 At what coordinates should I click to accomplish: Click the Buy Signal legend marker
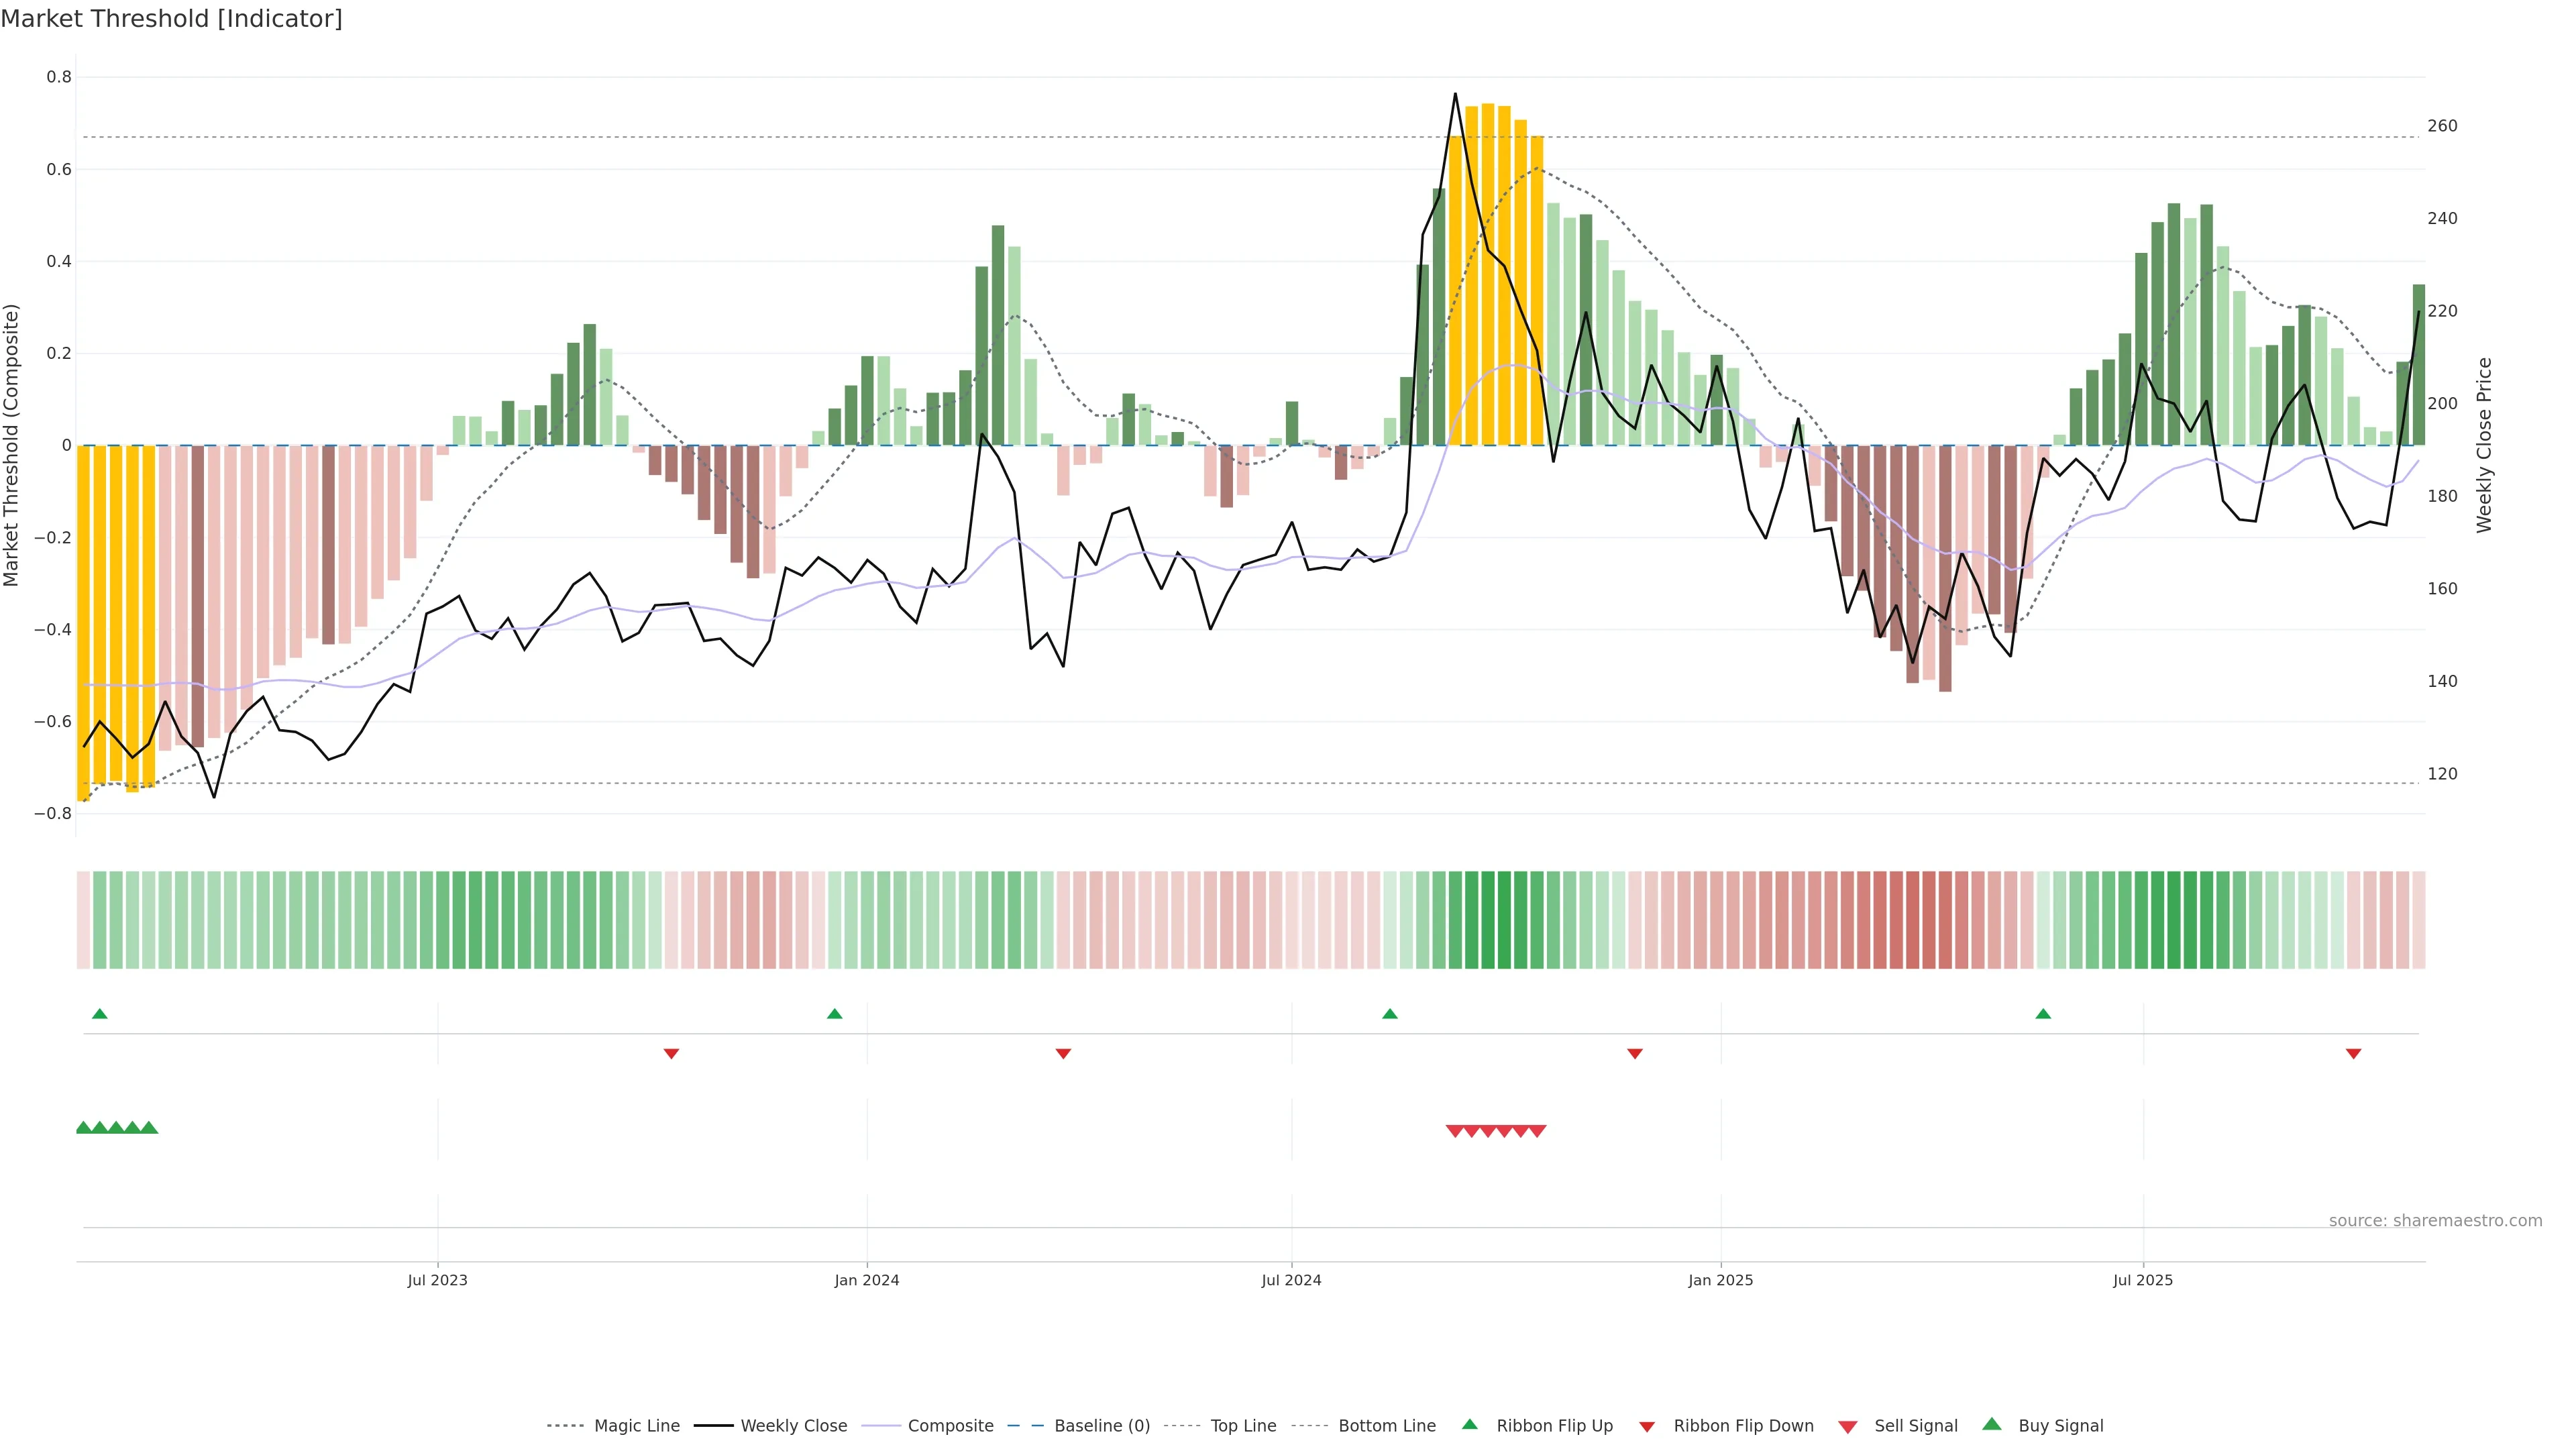tap(1992, 1424)
